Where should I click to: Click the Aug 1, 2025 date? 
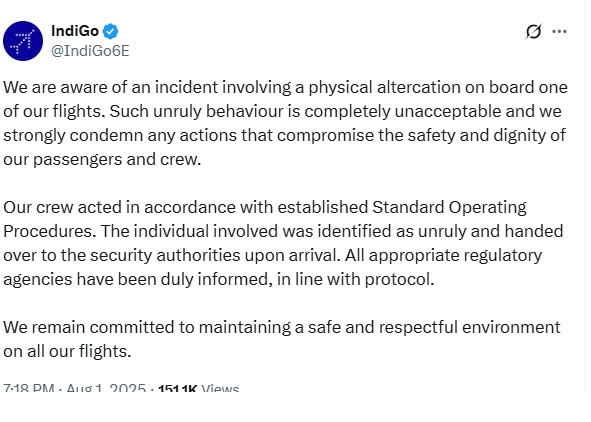(106, 388)
